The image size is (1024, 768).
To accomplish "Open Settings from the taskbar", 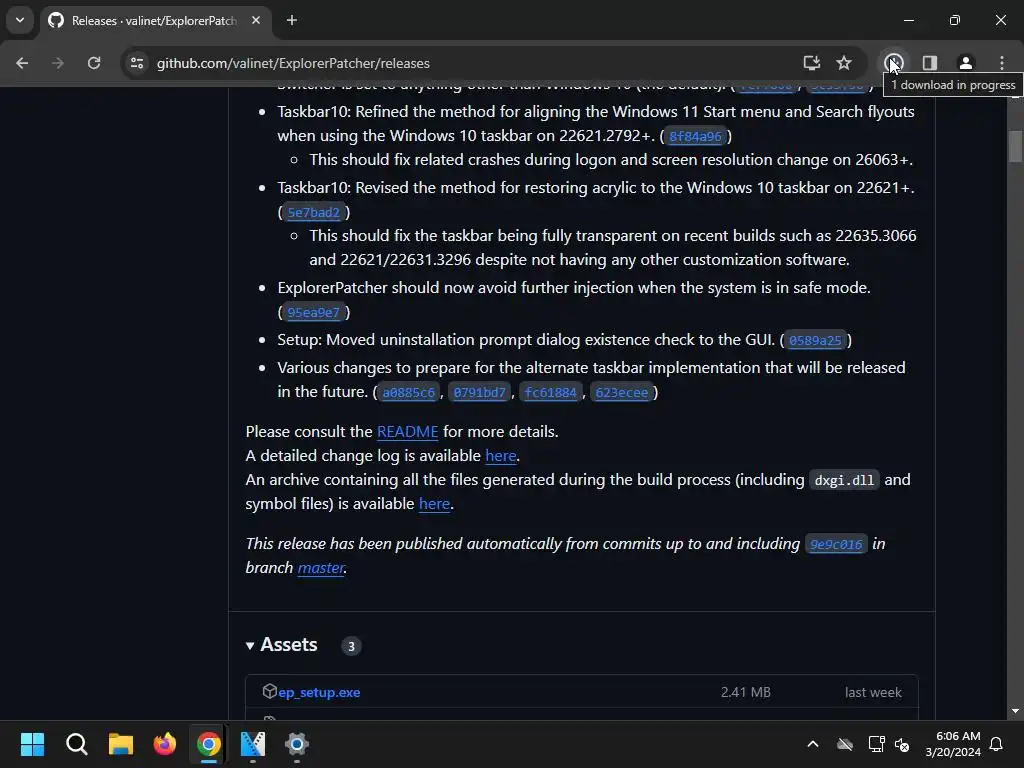I will (x=296, y=744).
